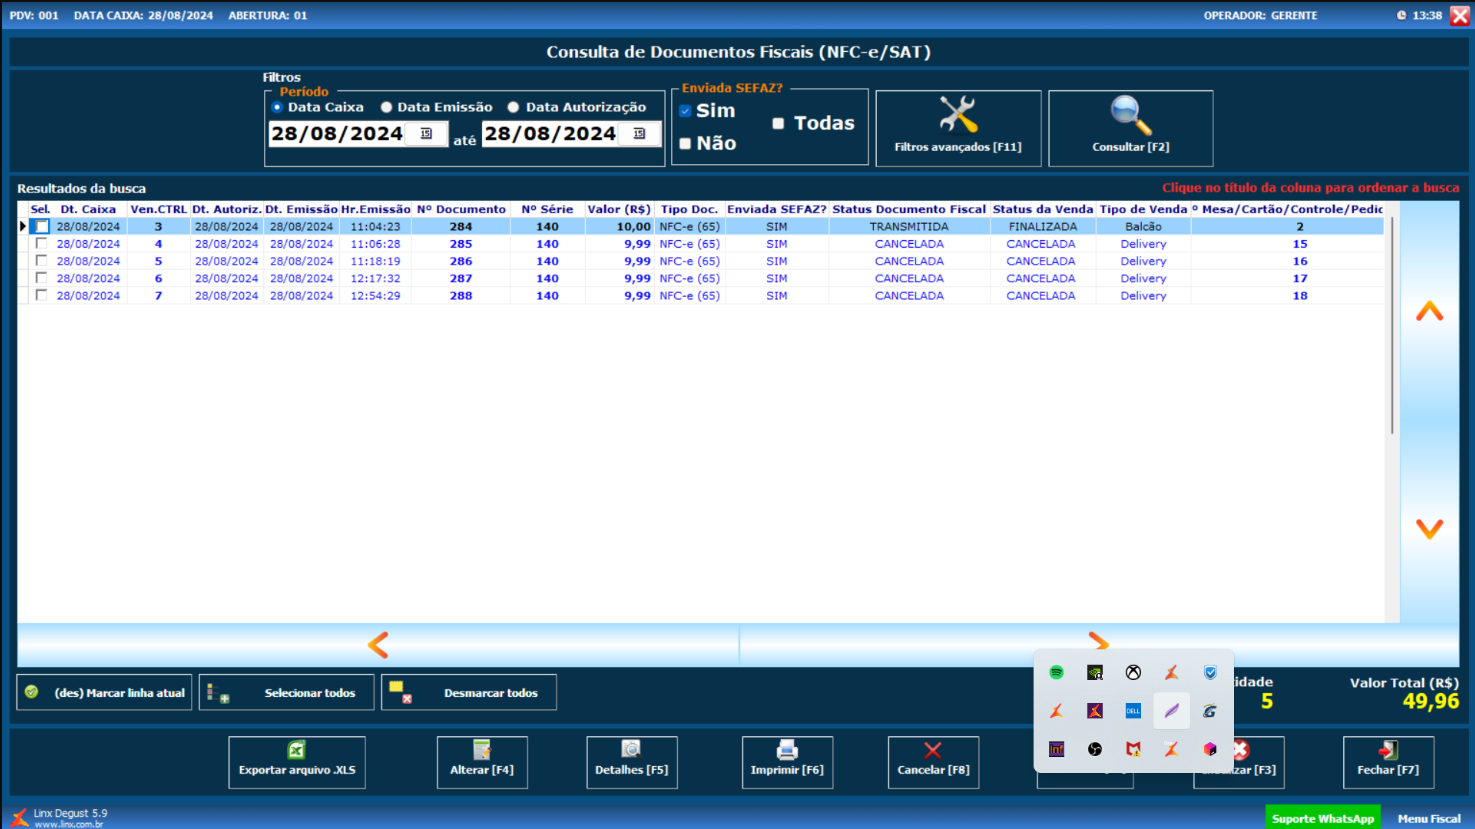This screenshot has height=829, width=1475.
Task: Click the Fechar [F7] exit icon
Action: [x=1388, y=751]
